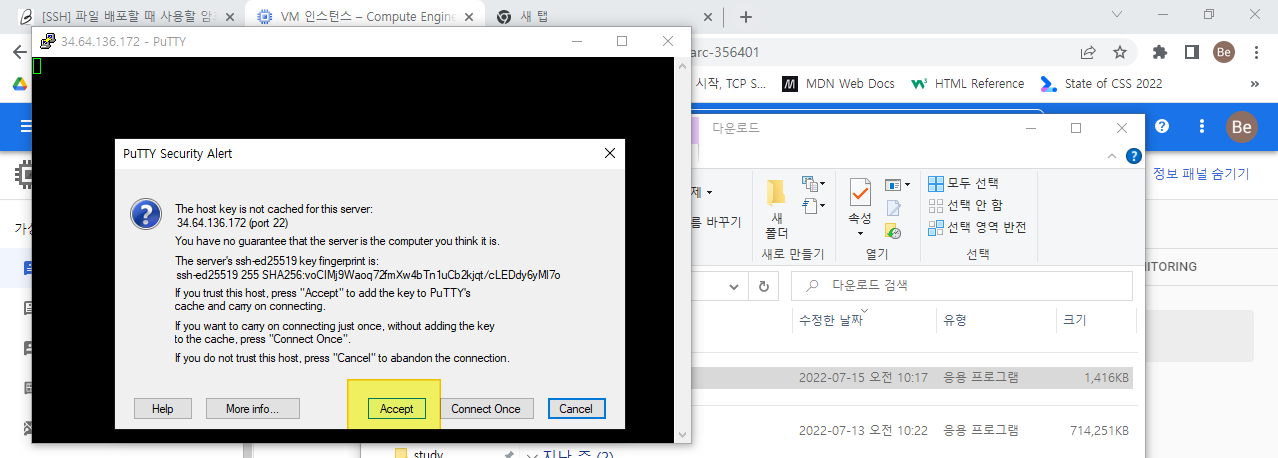Click 선택 영역 반전 in Explorer ribbon

(x=977, y=228)
